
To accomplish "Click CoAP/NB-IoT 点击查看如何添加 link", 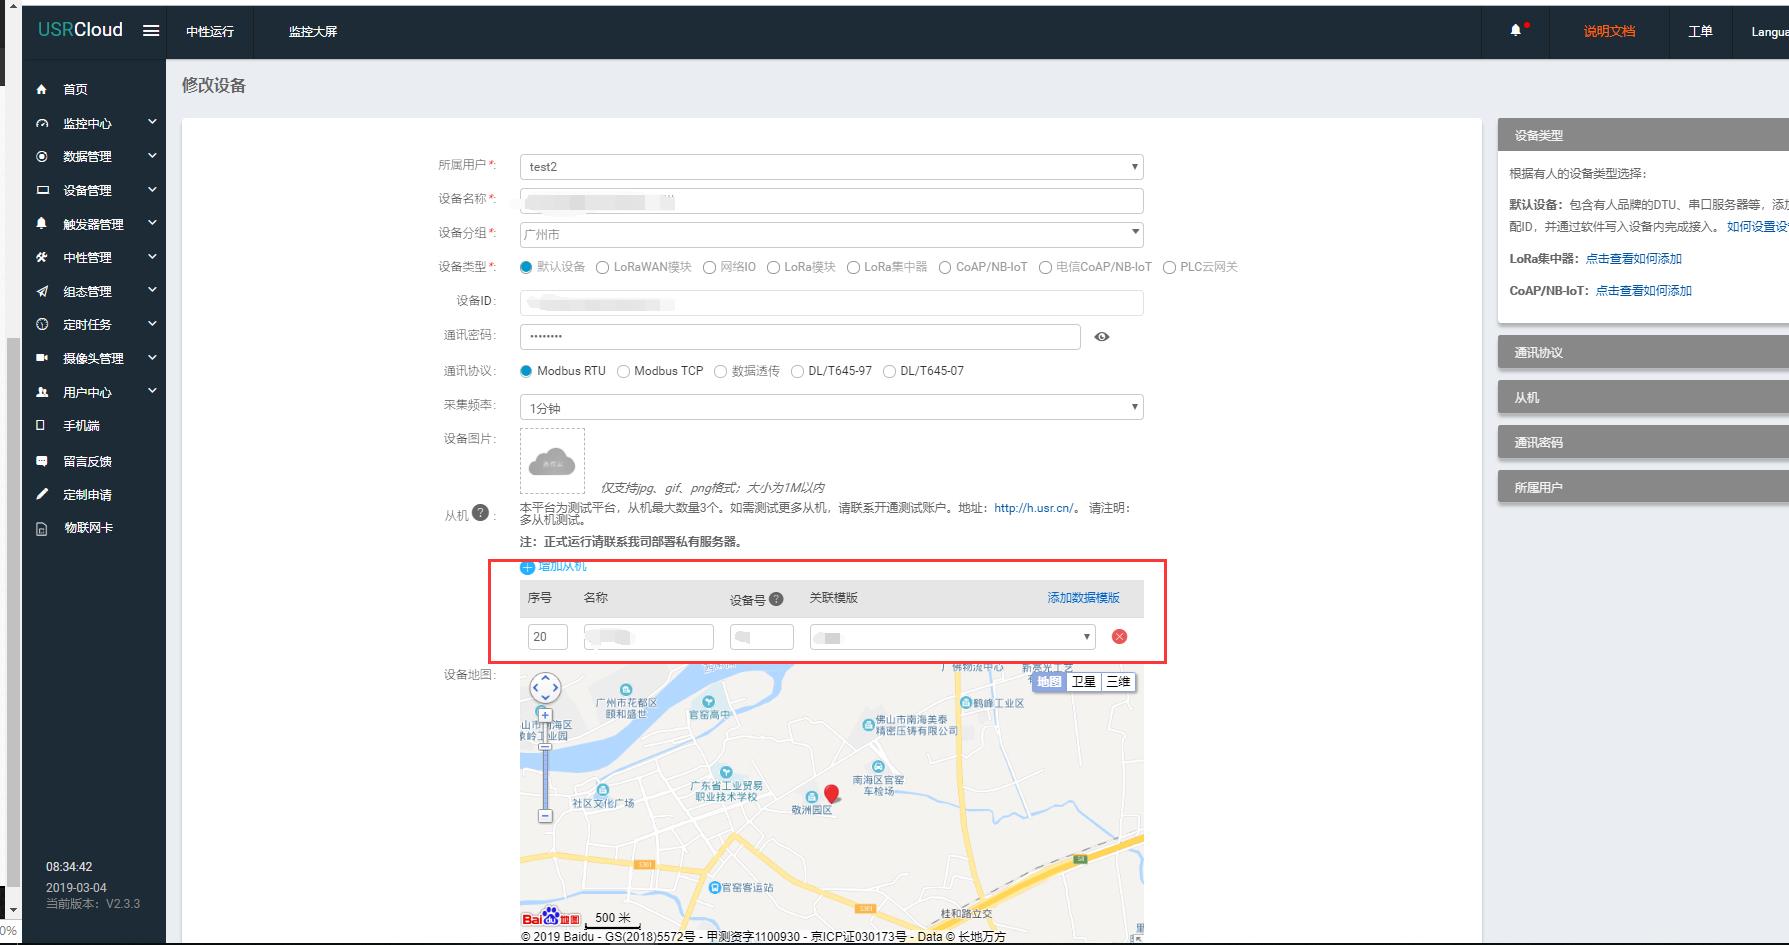I will [x=1644, y=291].
